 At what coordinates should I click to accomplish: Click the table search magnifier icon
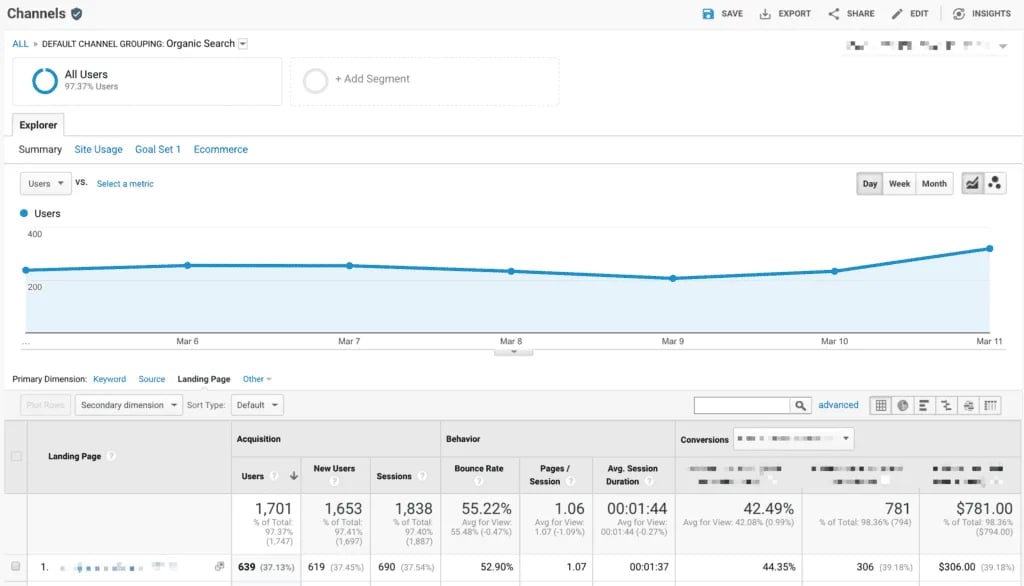tap(800, 405)
